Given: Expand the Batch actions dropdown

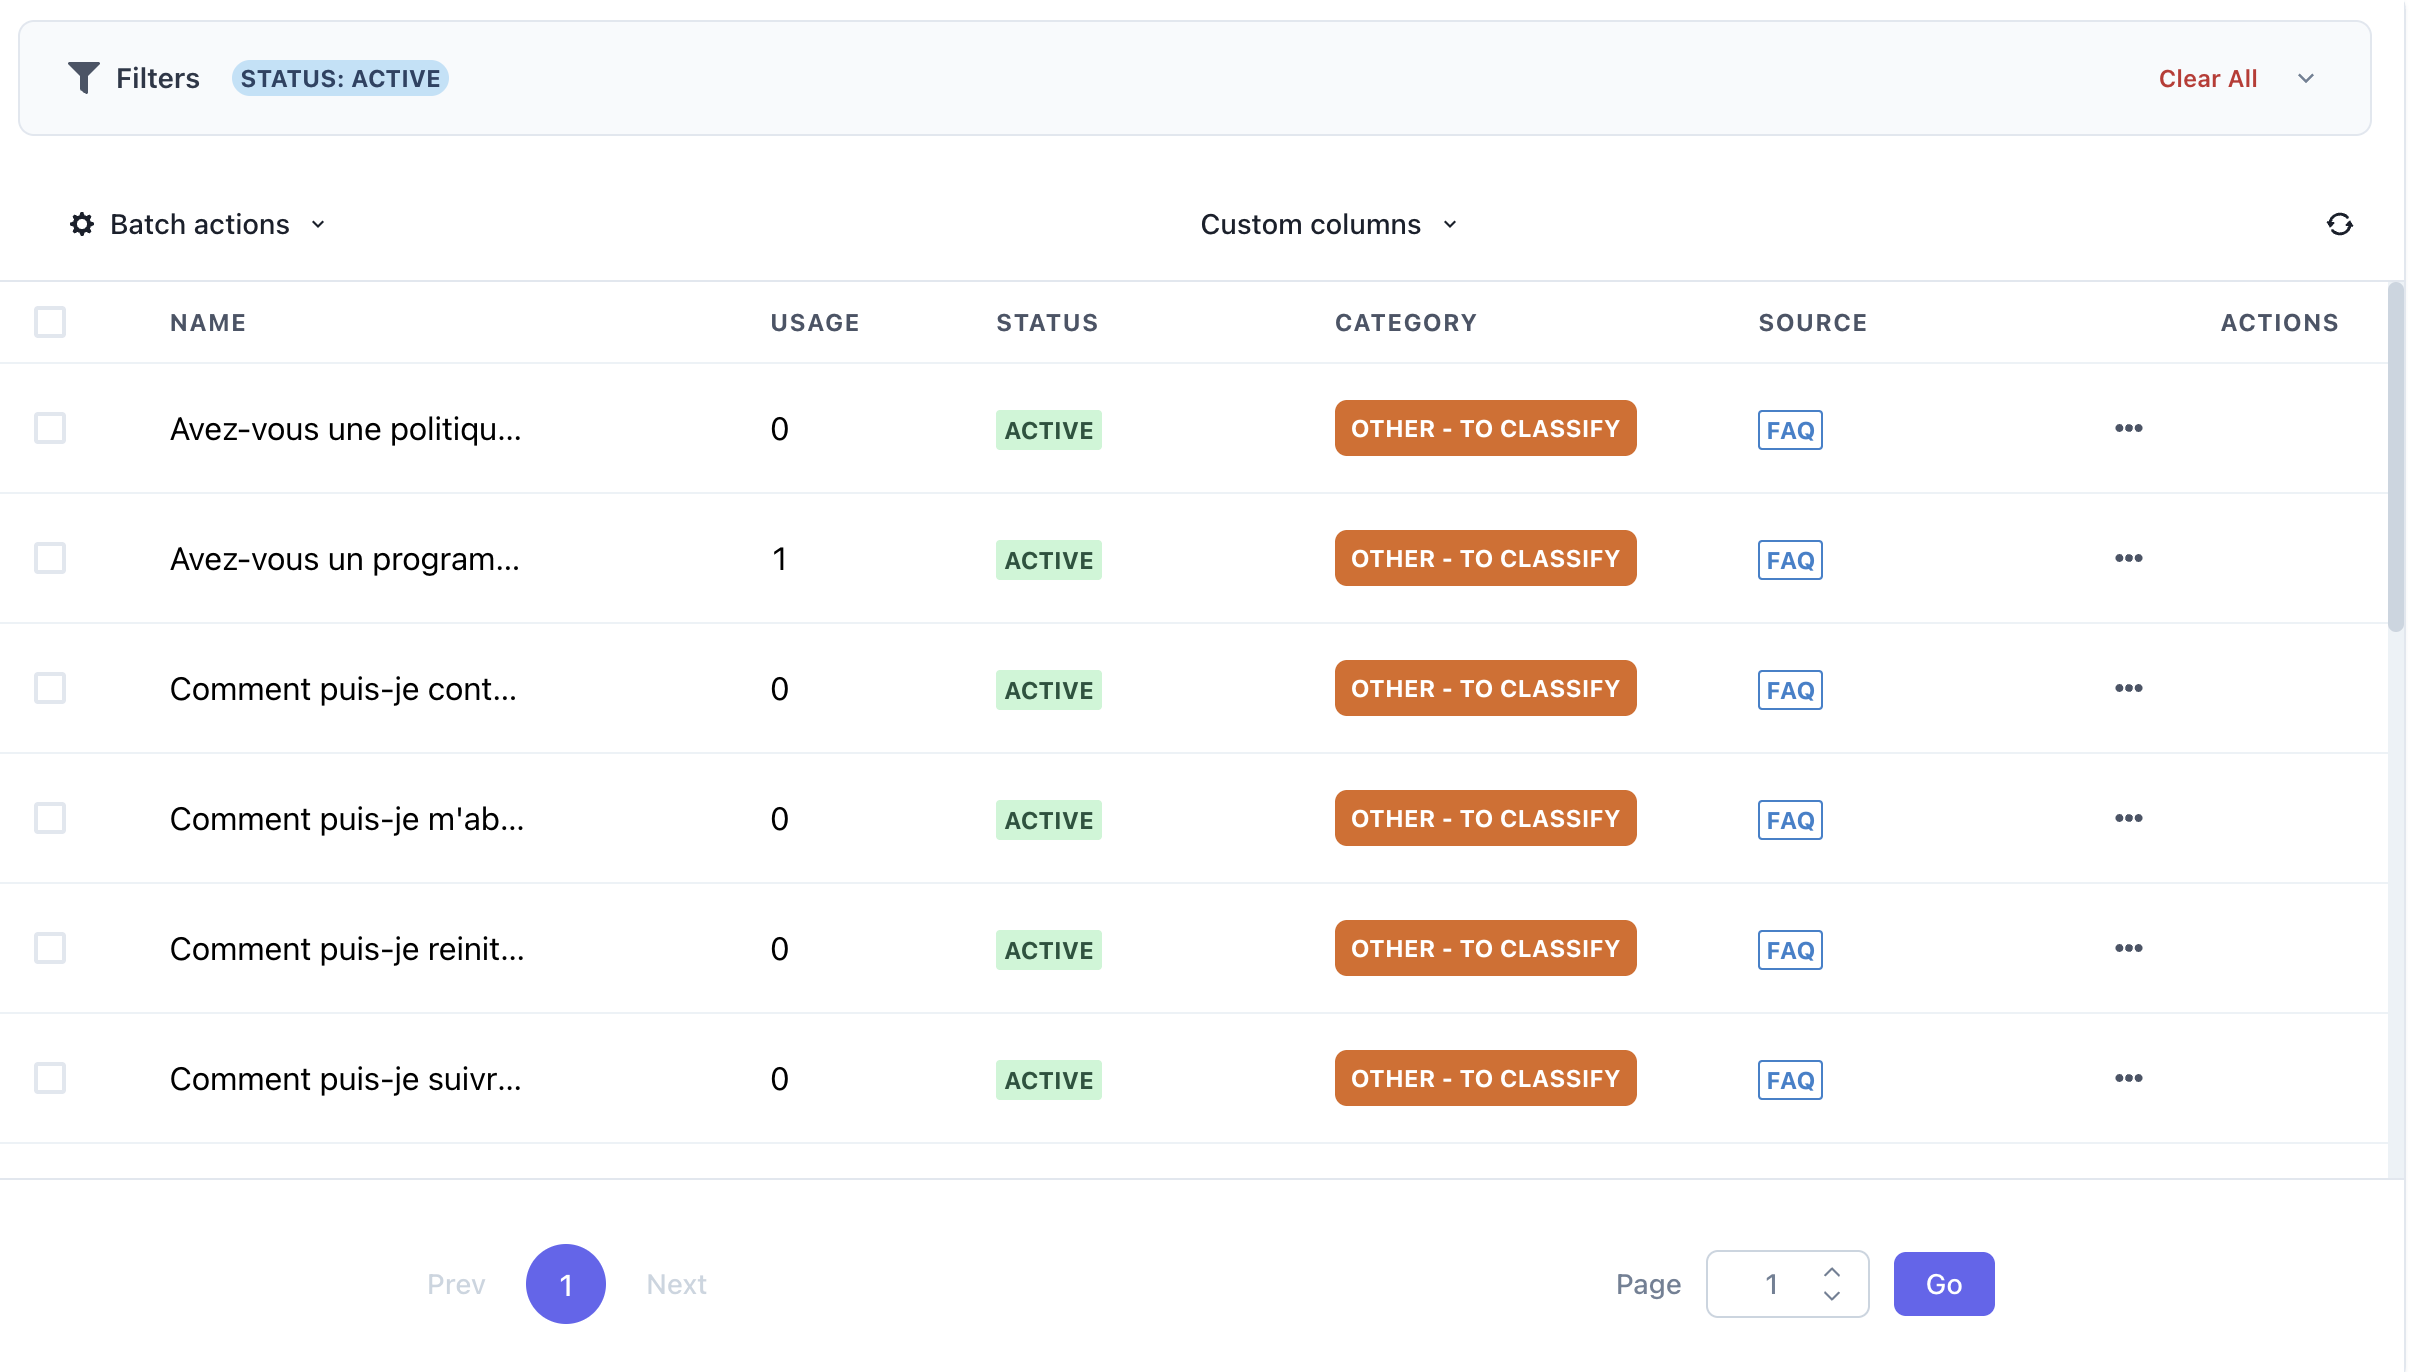Looking at the screenshot, I should point(317,224).
